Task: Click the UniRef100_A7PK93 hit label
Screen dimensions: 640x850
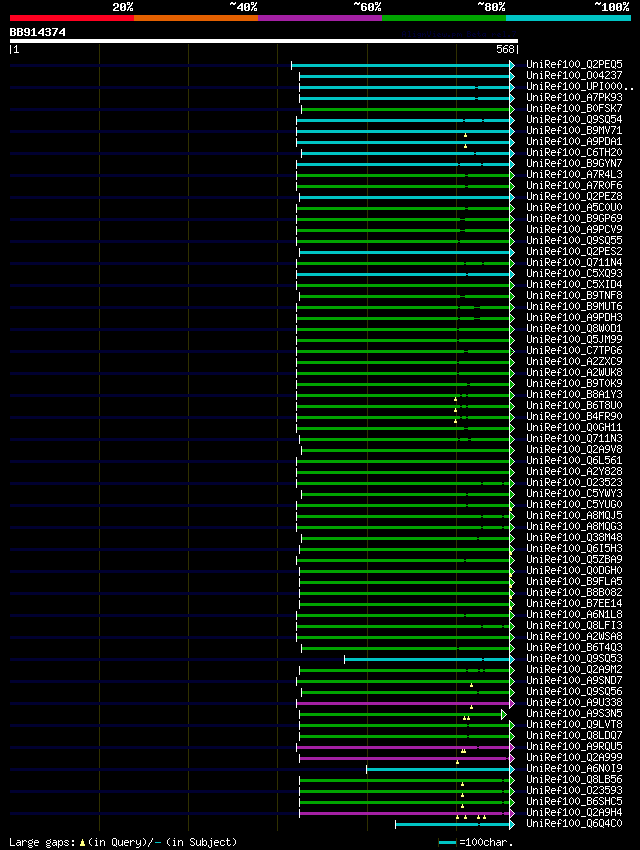Action: pyautogui.click(x=574, y=98)
